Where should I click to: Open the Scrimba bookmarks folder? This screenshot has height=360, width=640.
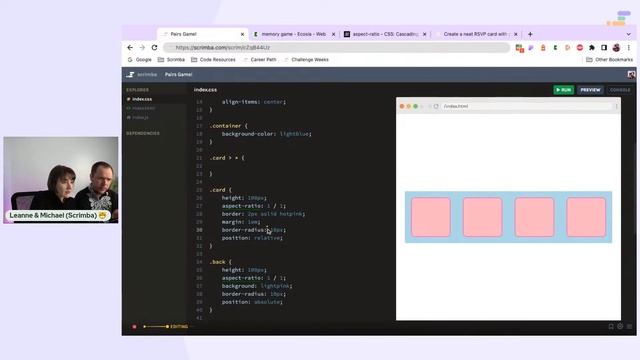coord(171,60)
